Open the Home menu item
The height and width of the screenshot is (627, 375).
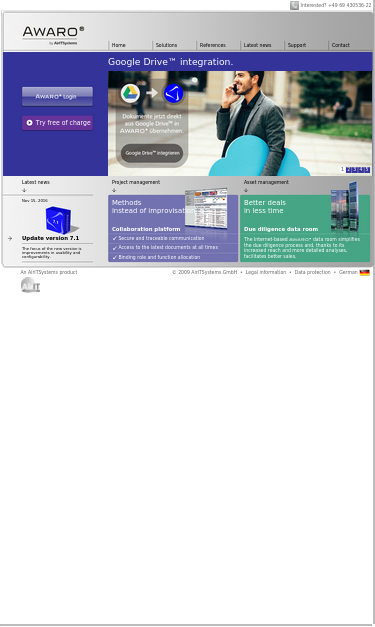click(118, 45)
